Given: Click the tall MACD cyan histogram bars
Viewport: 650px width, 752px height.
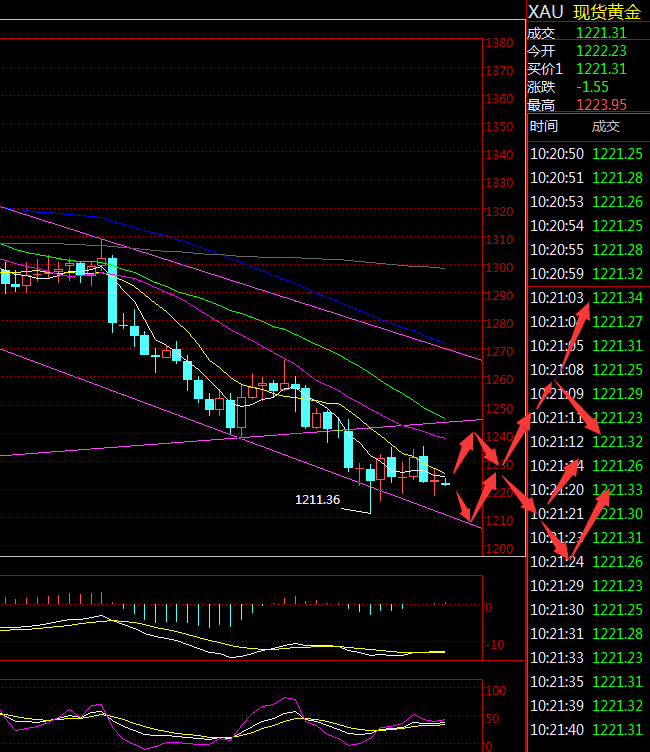Looking at the screenshot, I should pos(192,615).
